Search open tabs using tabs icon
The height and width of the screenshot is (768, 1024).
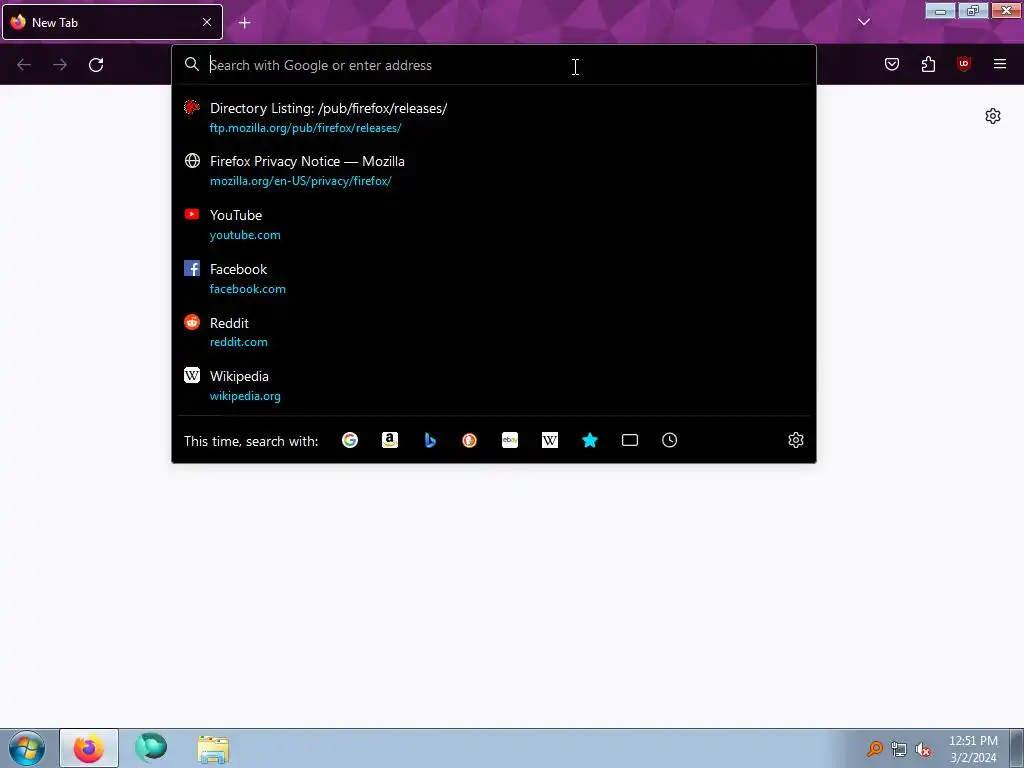[x=630, y=440]
